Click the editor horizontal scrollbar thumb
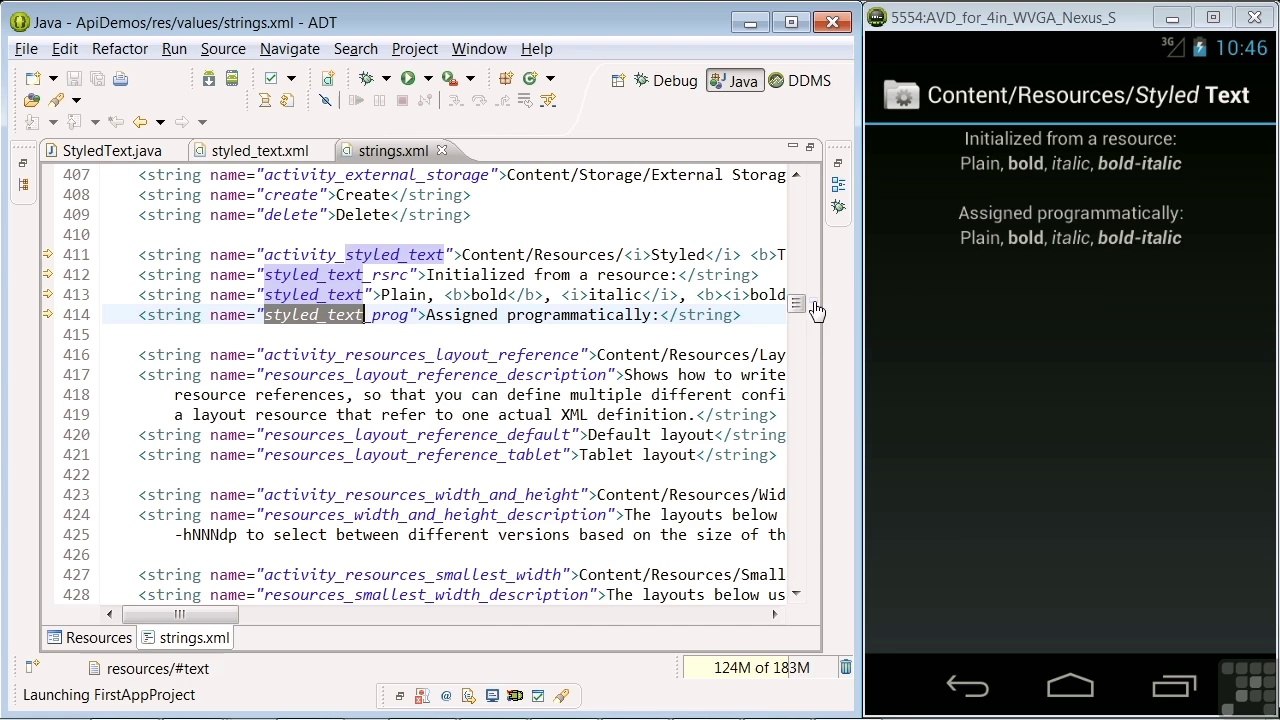 179,614
